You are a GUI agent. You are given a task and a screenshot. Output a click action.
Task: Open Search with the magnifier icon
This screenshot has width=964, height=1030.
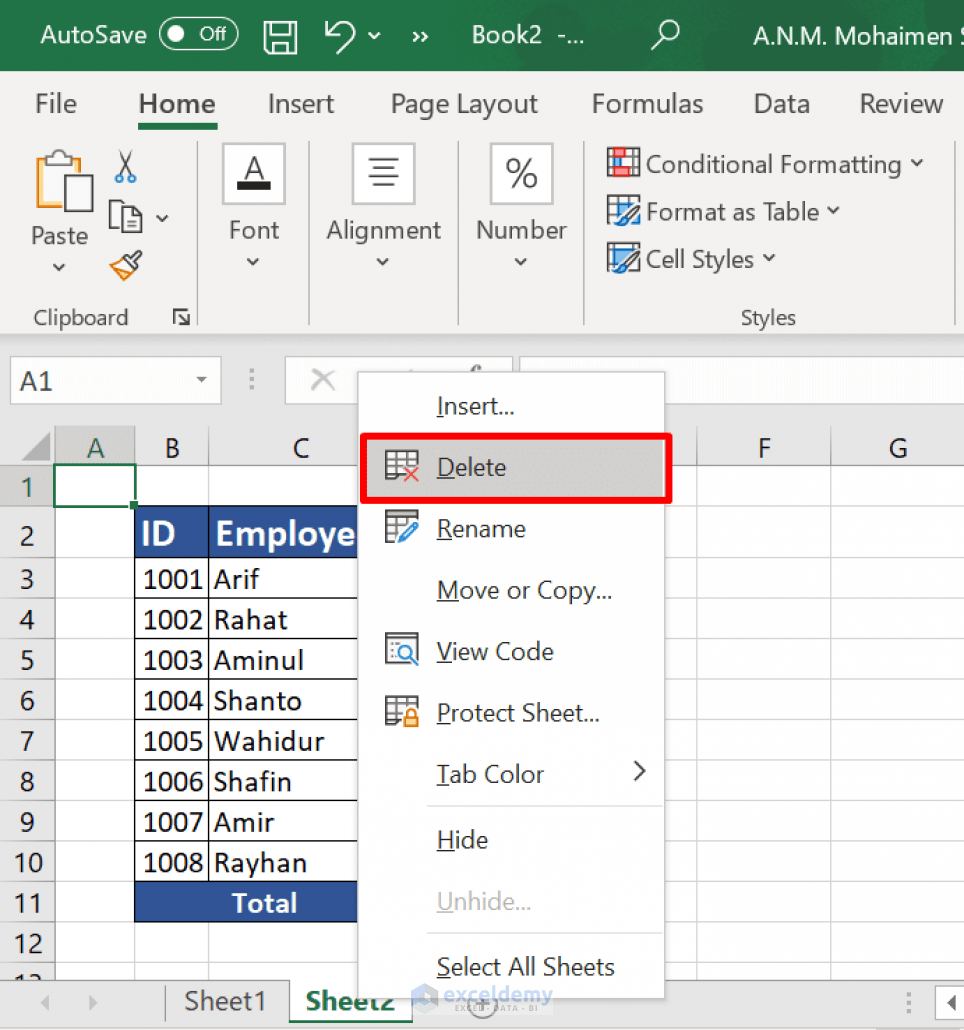click(665, 35)
